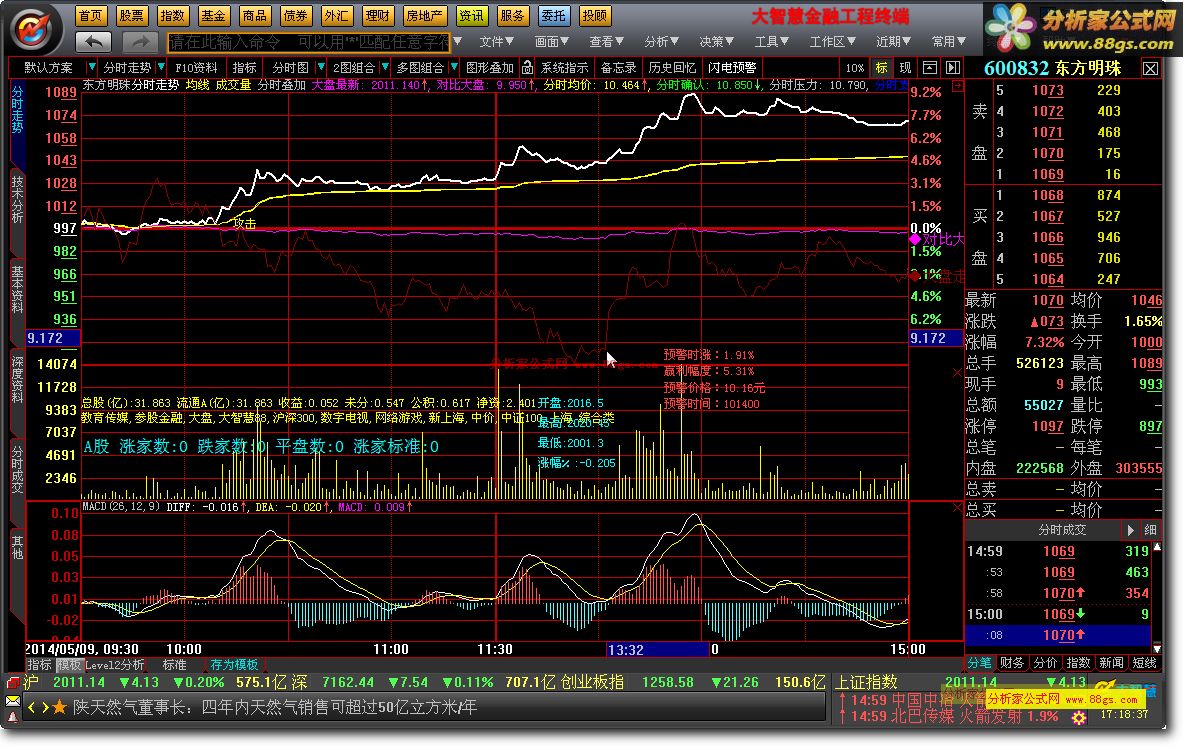Click the orange star favorite icon in ticker
Screen dimensions: 1185x747
click(x=60, y=708)
